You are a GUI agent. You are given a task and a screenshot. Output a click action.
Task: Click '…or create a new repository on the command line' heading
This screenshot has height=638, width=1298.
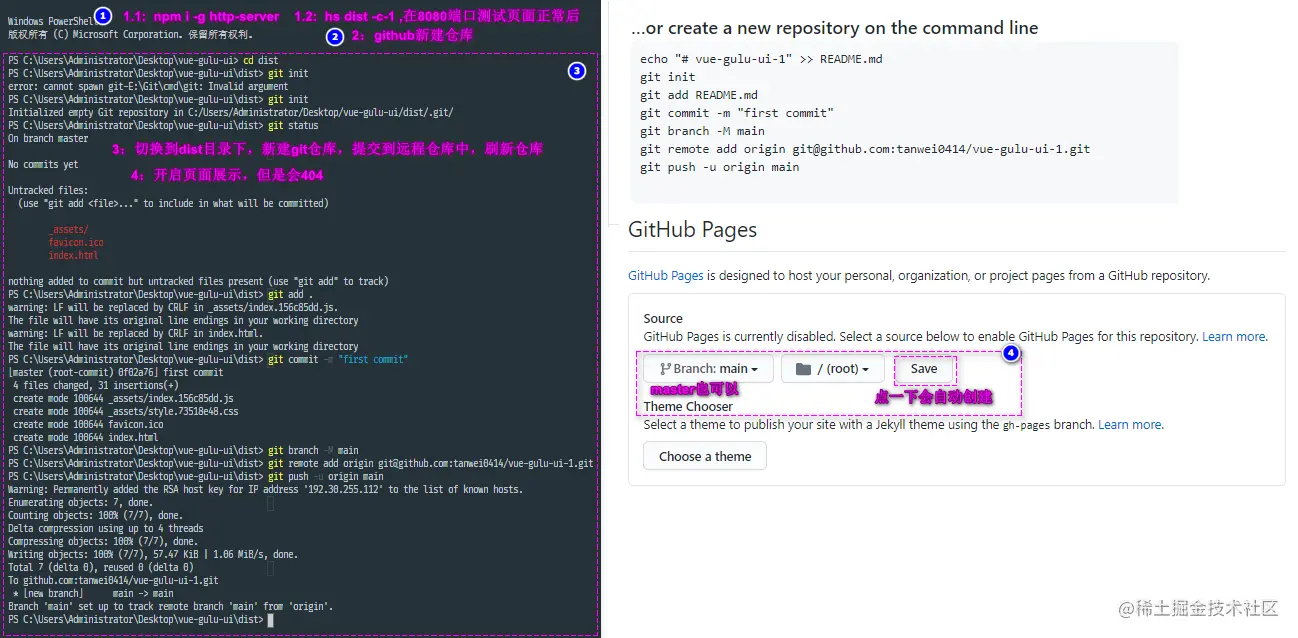(x=834, y=28)
